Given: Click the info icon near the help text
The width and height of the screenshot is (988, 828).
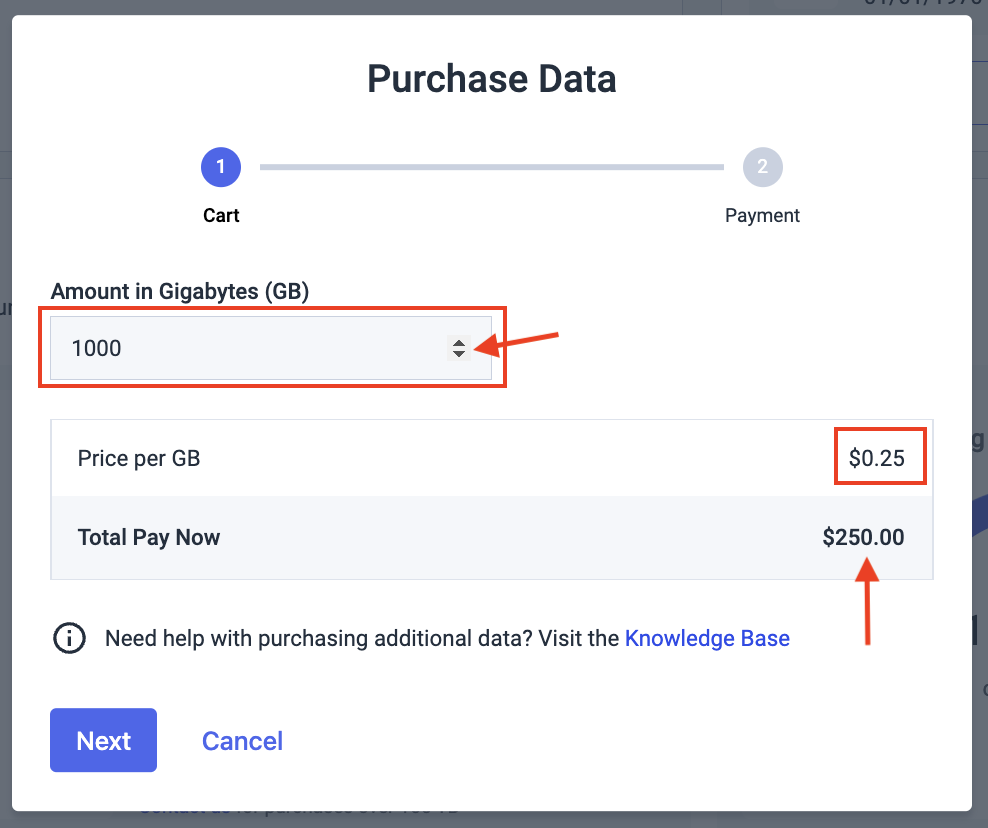Looking at the screenshot, I should point(69,638).
